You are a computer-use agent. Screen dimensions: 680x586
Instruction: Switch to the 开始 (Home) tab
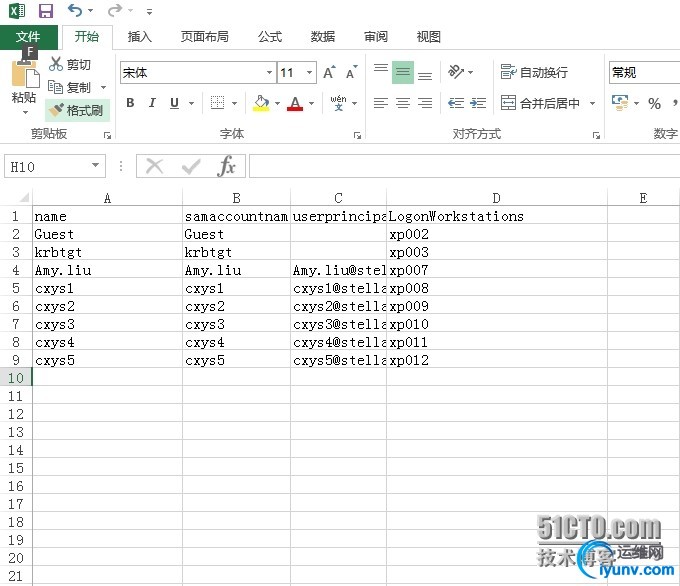(x=87, y=37)
